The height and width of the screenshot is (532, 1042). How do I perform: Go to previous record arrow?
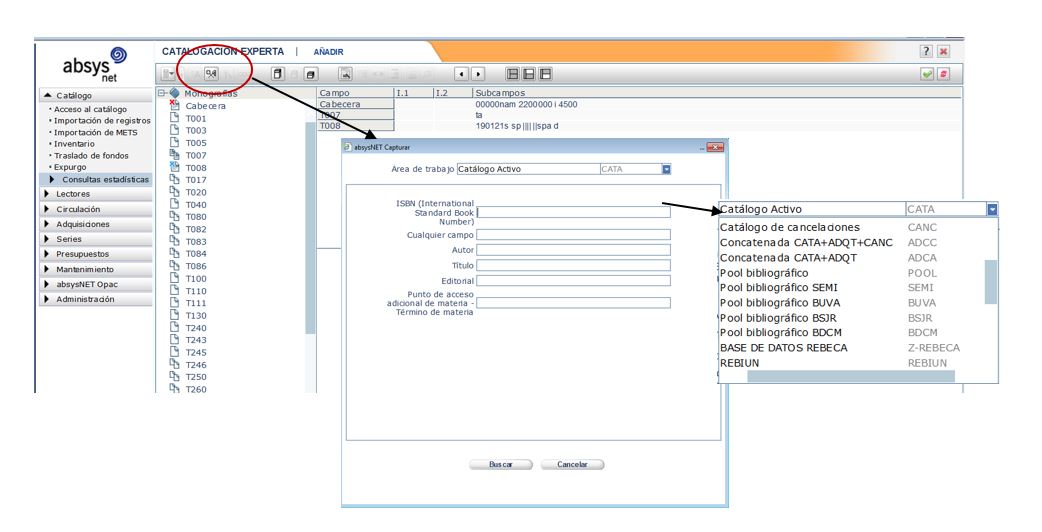(462, 74)
